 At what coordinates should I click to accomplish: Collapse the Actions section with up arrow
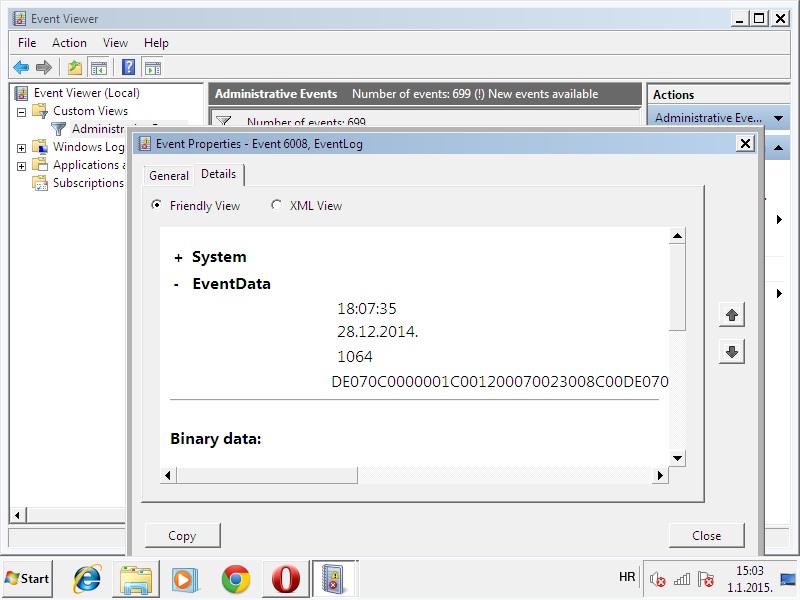click(x=778, y=147)
